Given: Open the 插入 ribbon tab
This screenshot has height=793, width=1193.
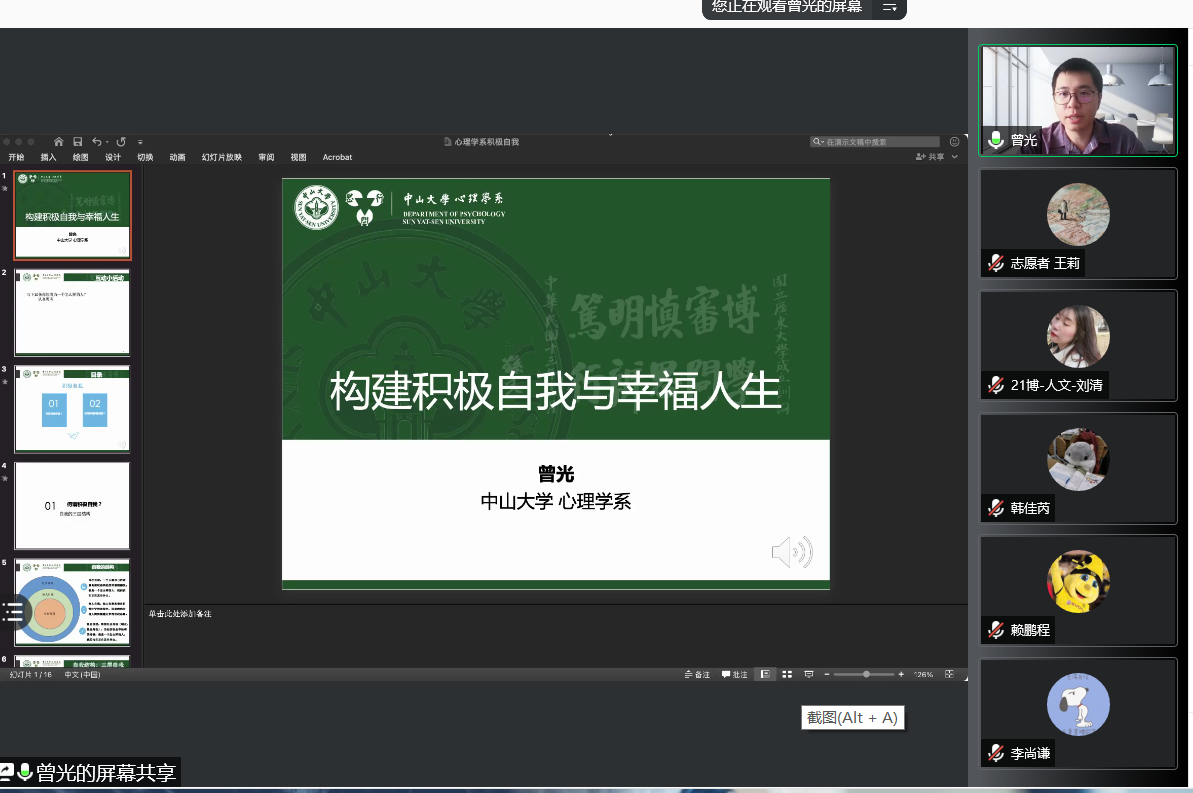Looking at the screenshot, I should [x=48, y=157].
